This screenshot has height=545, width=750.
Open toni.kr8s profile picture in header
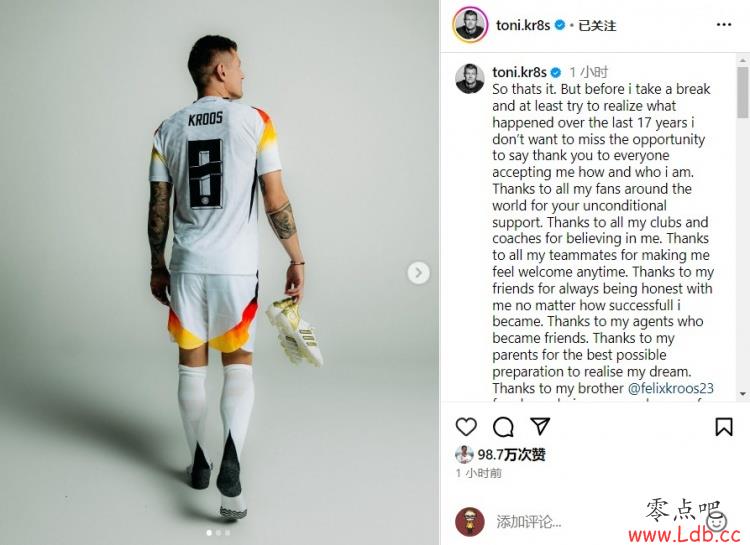tap(470, 25)
